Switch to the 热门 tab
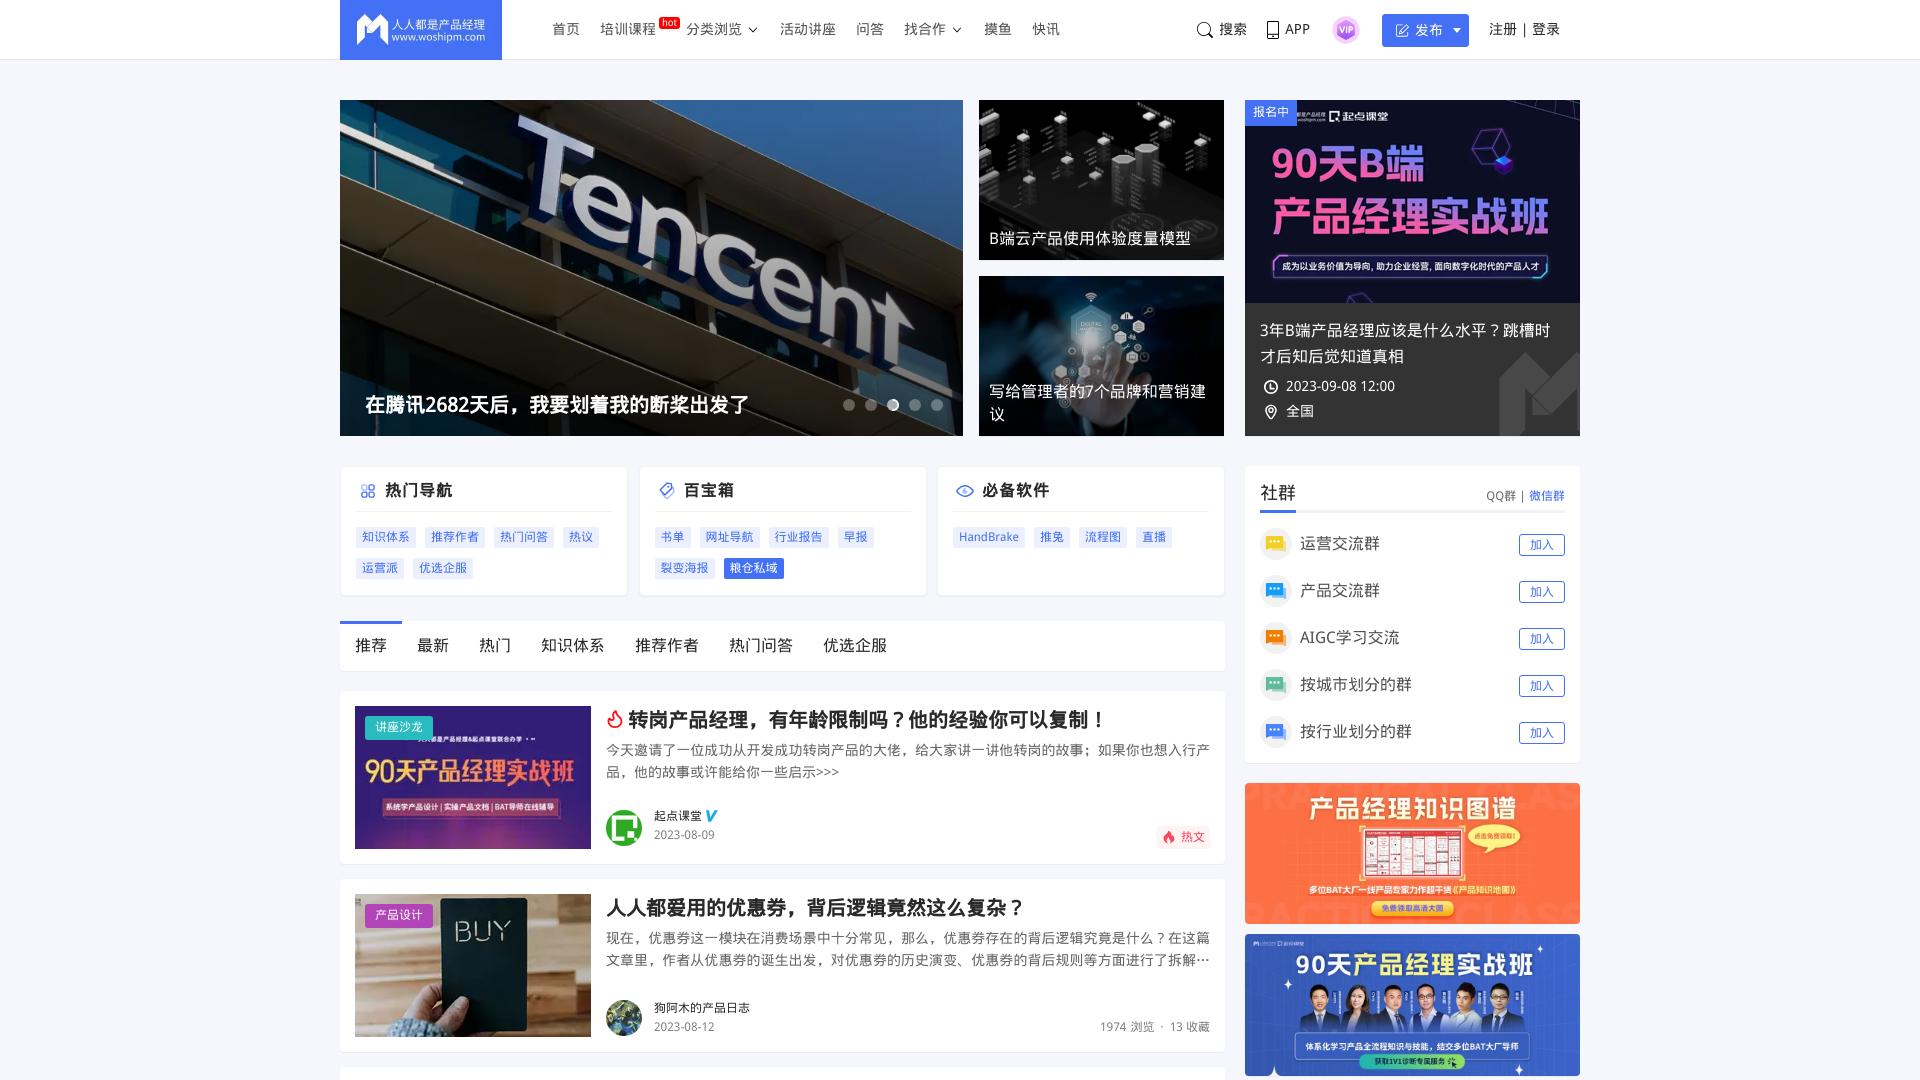1920x1080 pixels. click(x=495, y=646)
